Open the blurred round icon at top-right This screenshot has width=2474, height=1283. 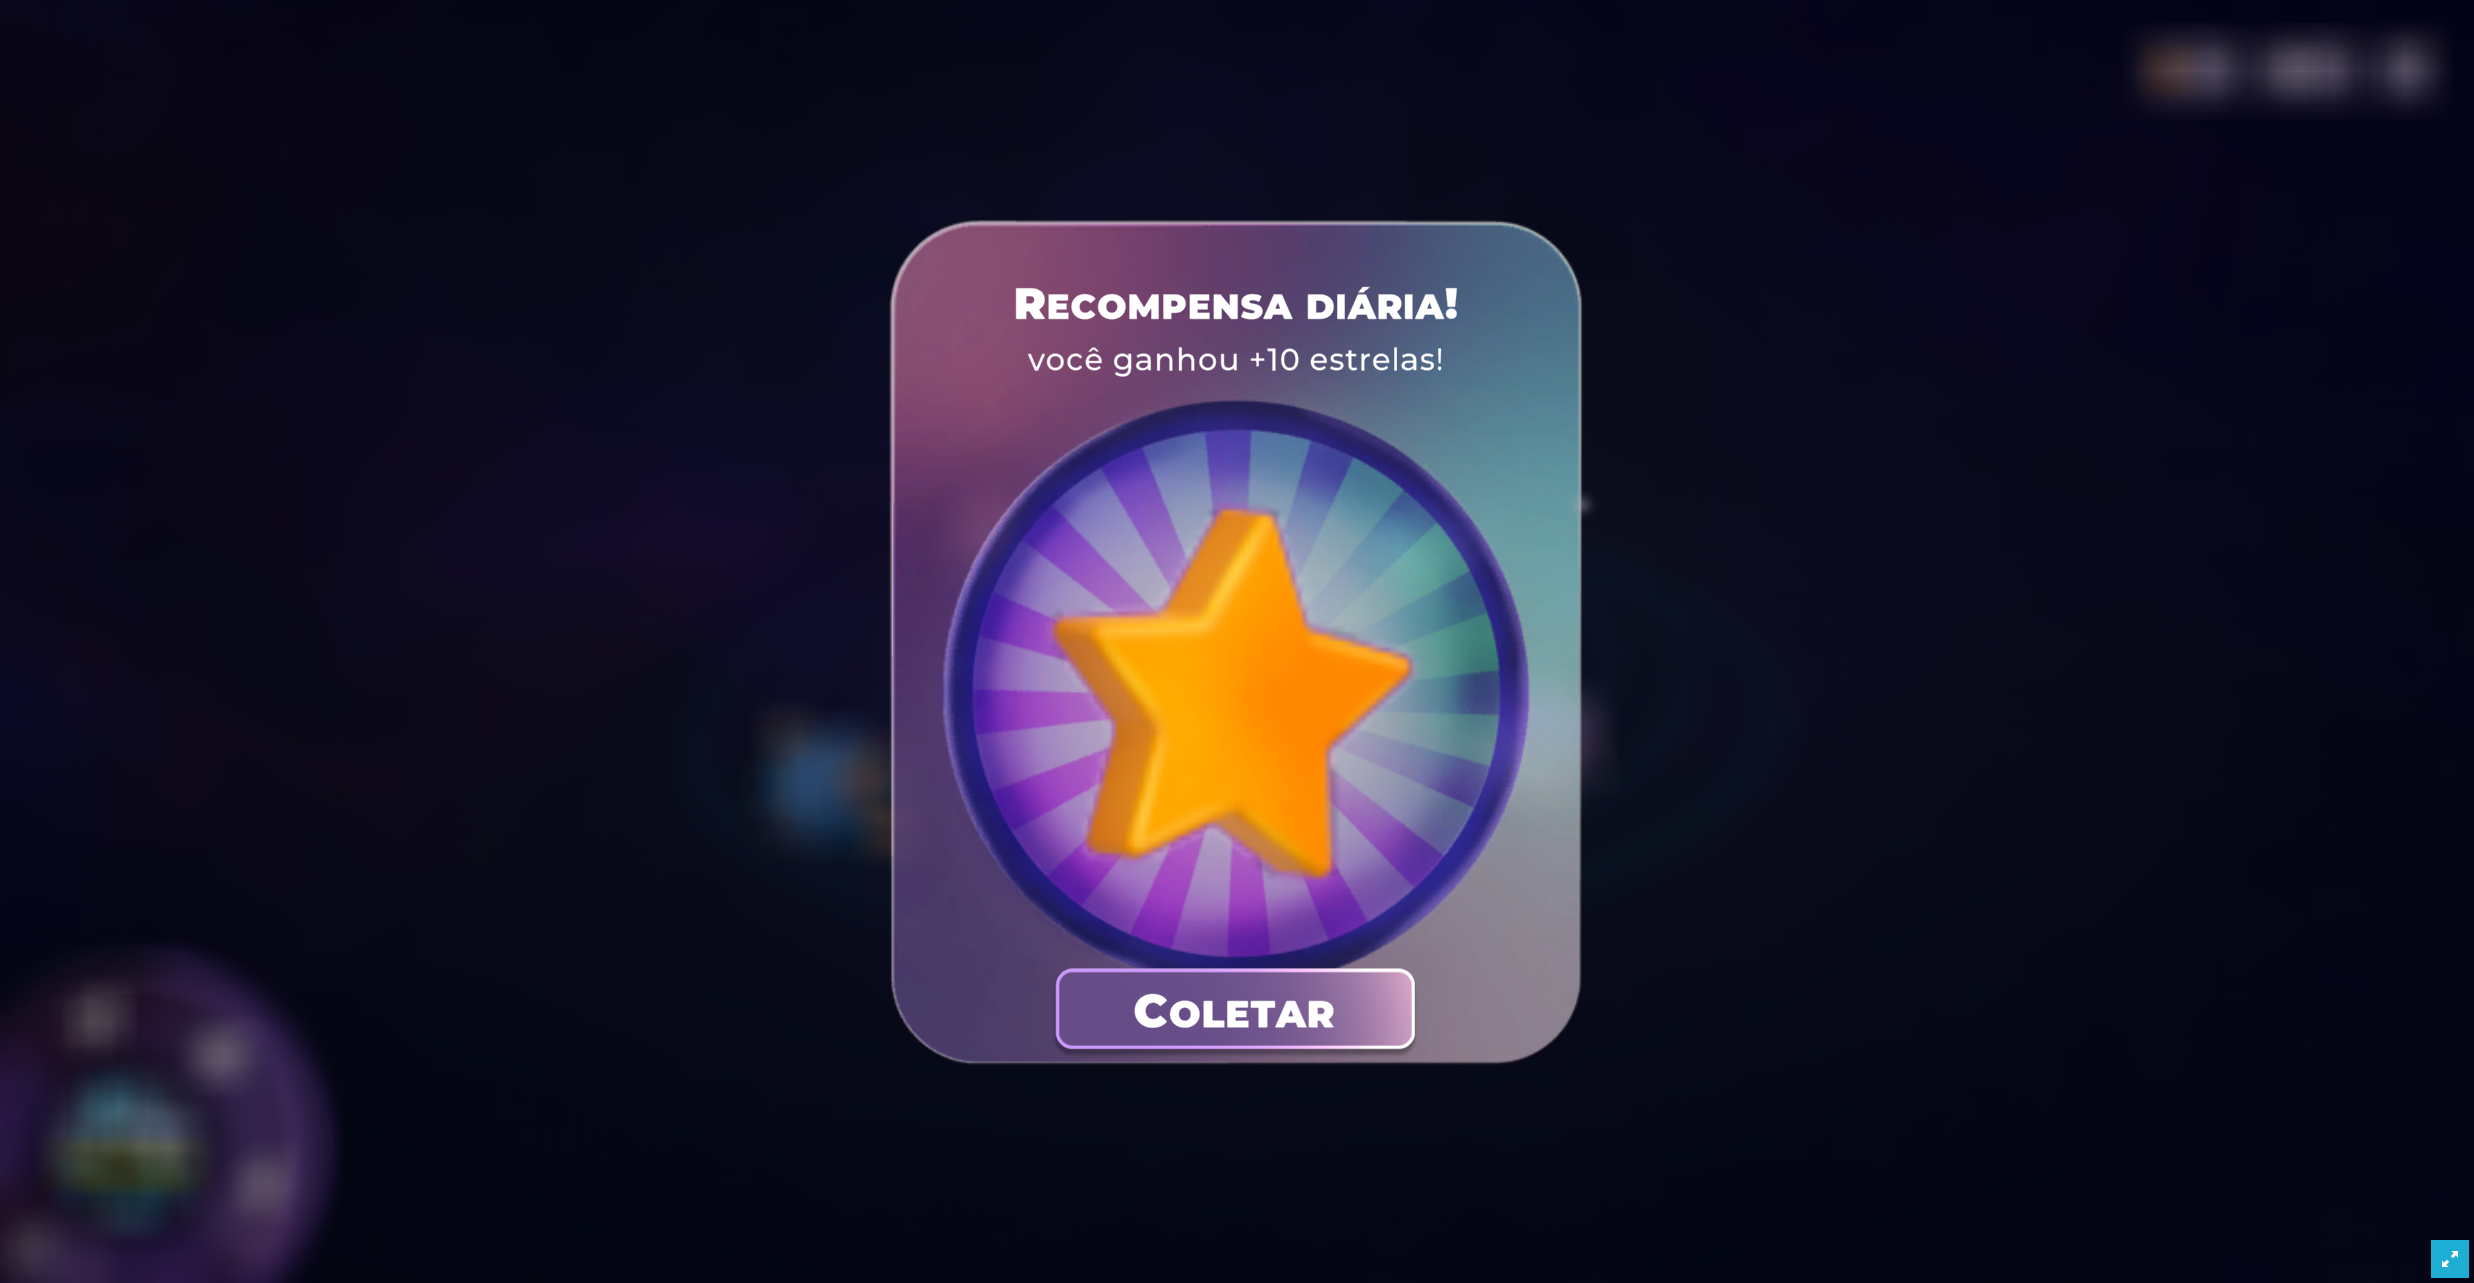[x=2405, y=70]
